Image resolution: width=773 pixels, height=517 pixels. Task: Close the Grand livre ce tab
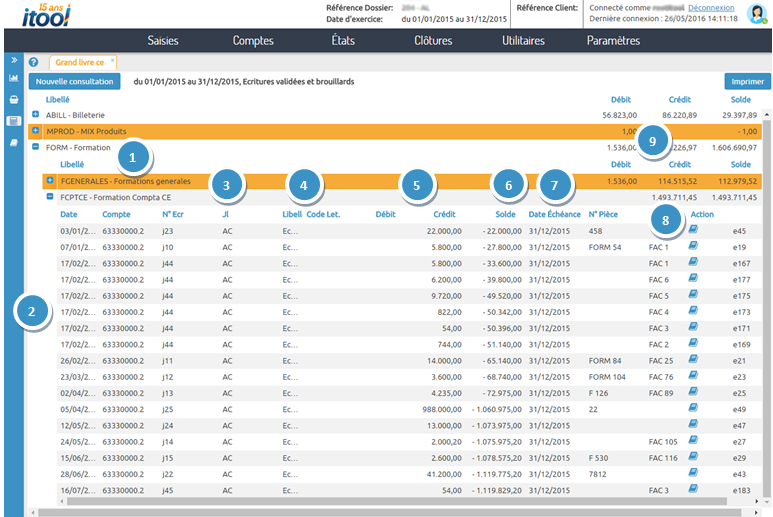112,60
